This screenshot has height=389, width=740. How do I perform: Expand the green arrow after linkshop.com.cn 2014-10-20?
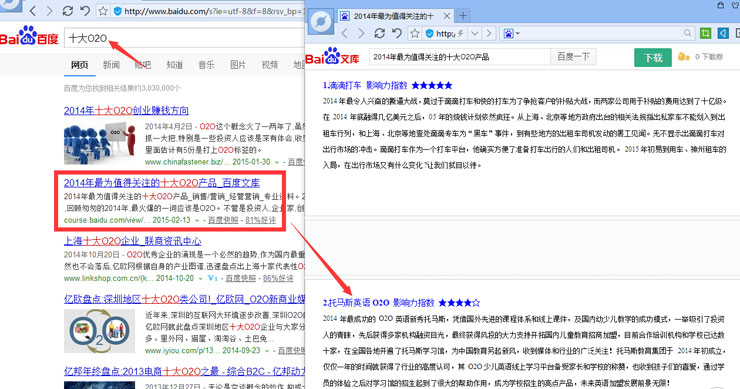pos(201,279)
